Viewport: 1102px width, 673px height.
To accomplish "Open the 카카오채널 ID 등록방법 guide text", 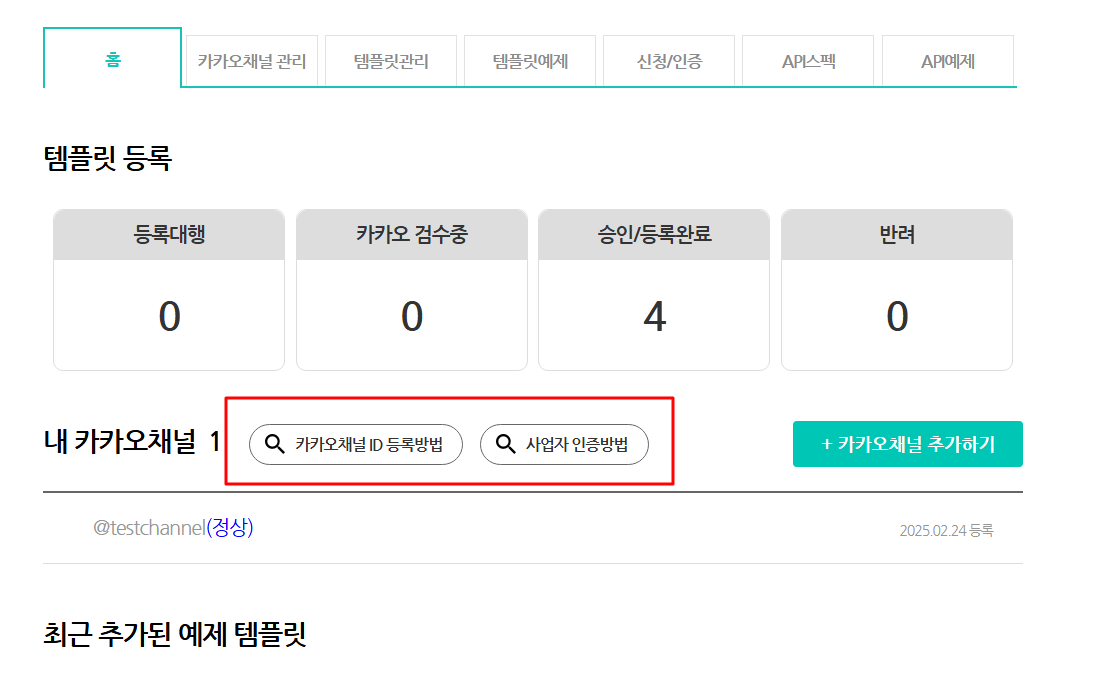I will pos(367,445).
